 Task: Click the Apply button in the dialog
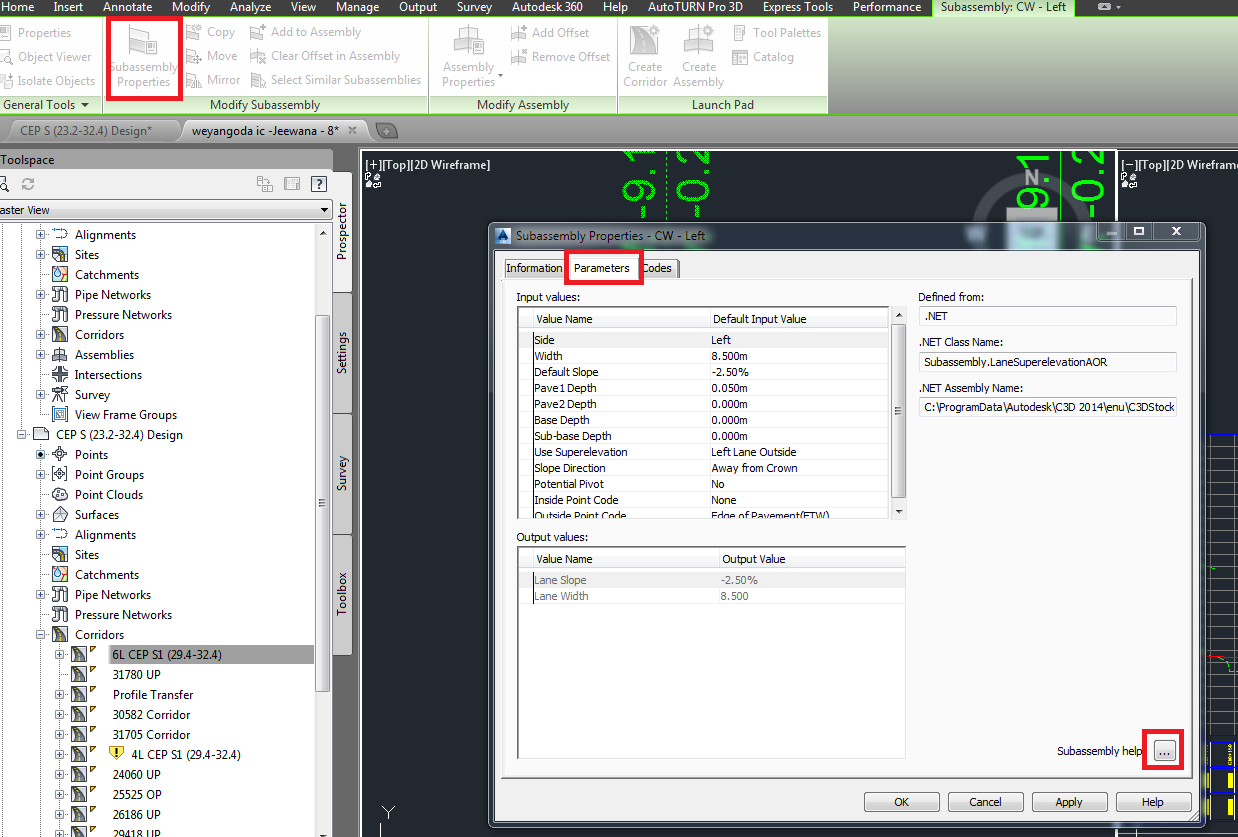tap(1069, 801)
